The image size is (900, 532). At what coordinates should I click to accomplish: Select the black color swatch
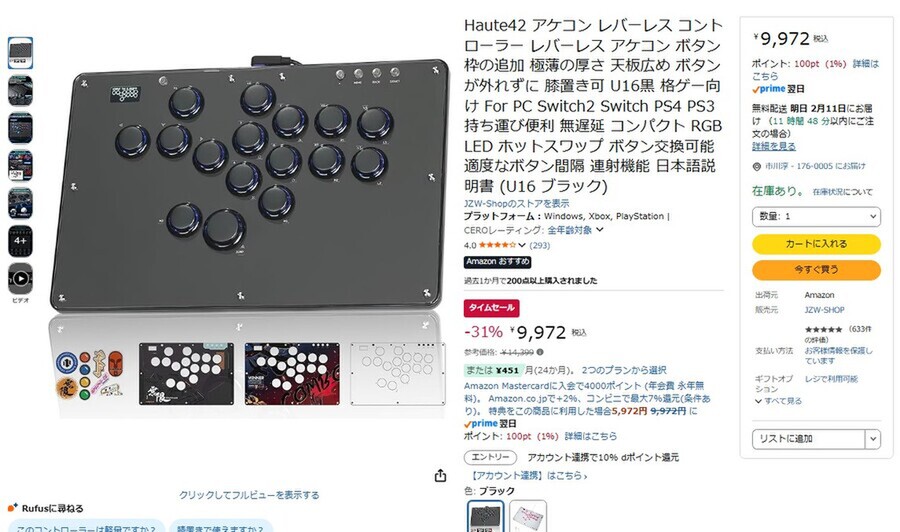[486, 517]
